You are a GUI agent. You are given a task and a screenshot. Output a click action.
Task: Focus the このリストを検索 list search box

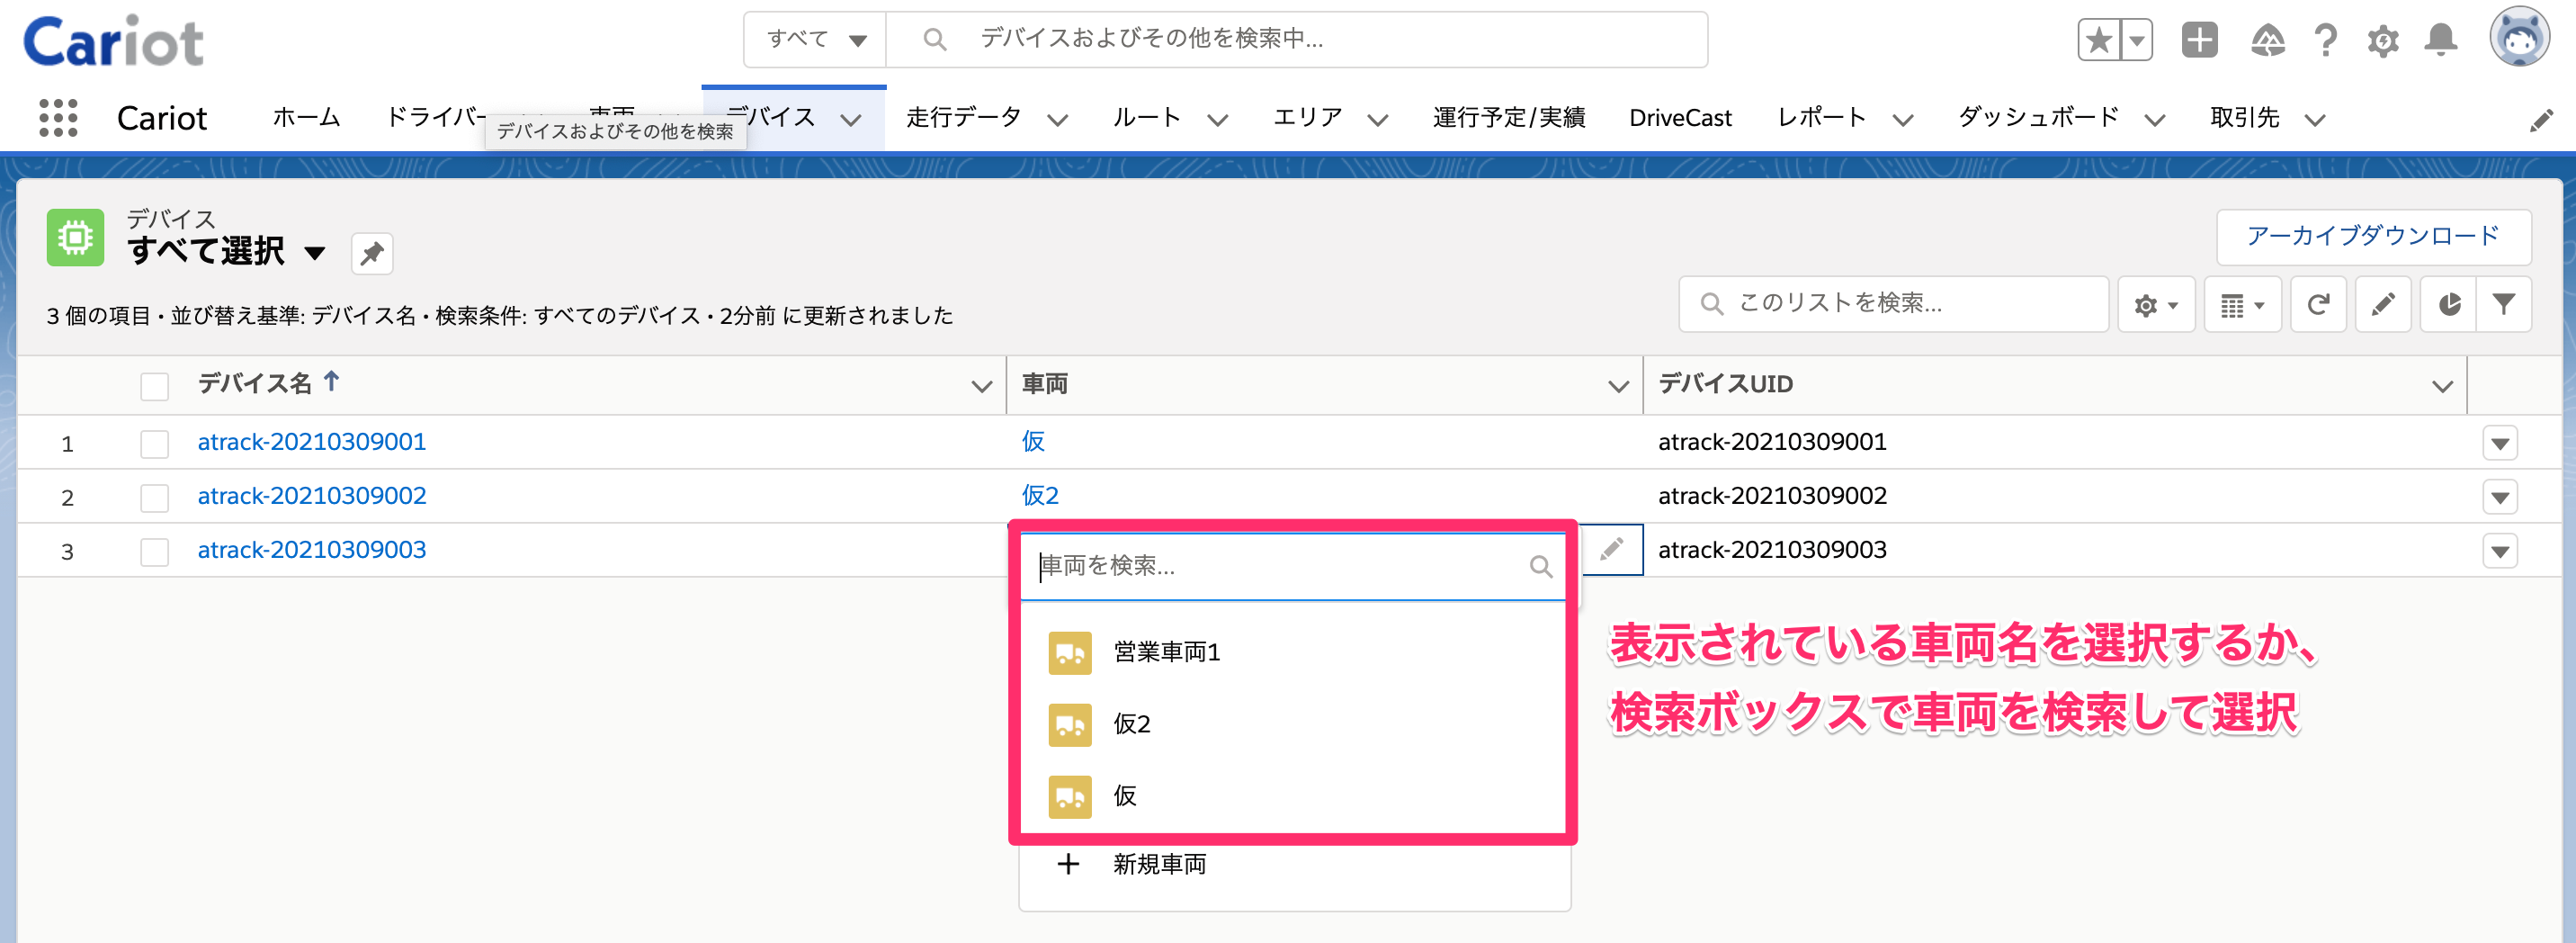coord(1893,304)
